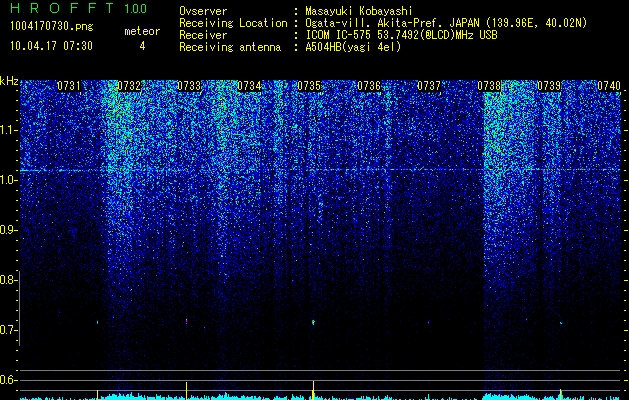This screenshot has height=400, width=629.
Task: Click the receiver text ICOM IC-575 53.7492 MHz
Action: tap(401, 35)
